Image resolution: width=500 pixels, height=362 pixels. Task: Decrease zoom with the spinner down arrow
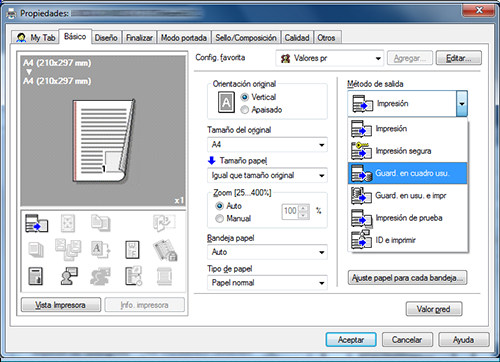coord(303,215)
